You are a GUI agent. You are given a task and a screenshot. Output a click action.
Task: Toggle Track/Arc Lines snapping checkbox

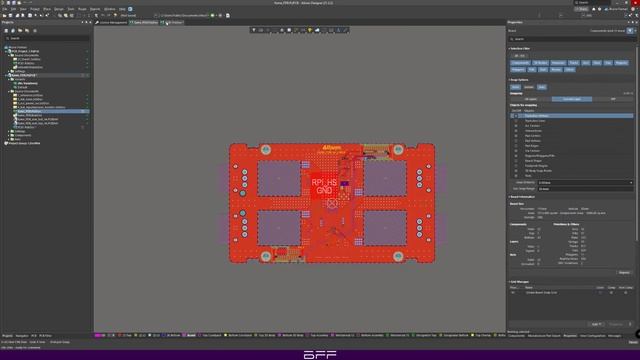[516, 121]
